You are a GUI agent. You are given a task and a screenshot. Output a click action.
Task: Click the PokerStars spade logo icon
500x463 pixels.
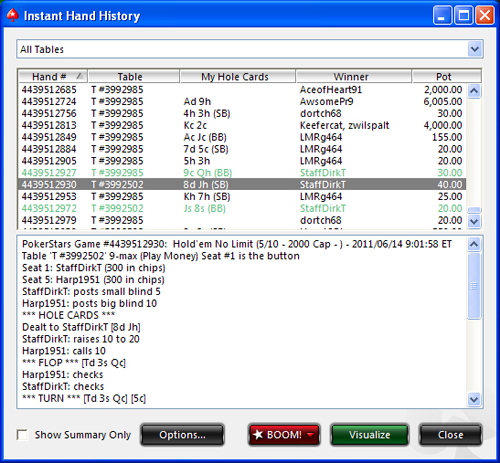click(13, 15)
